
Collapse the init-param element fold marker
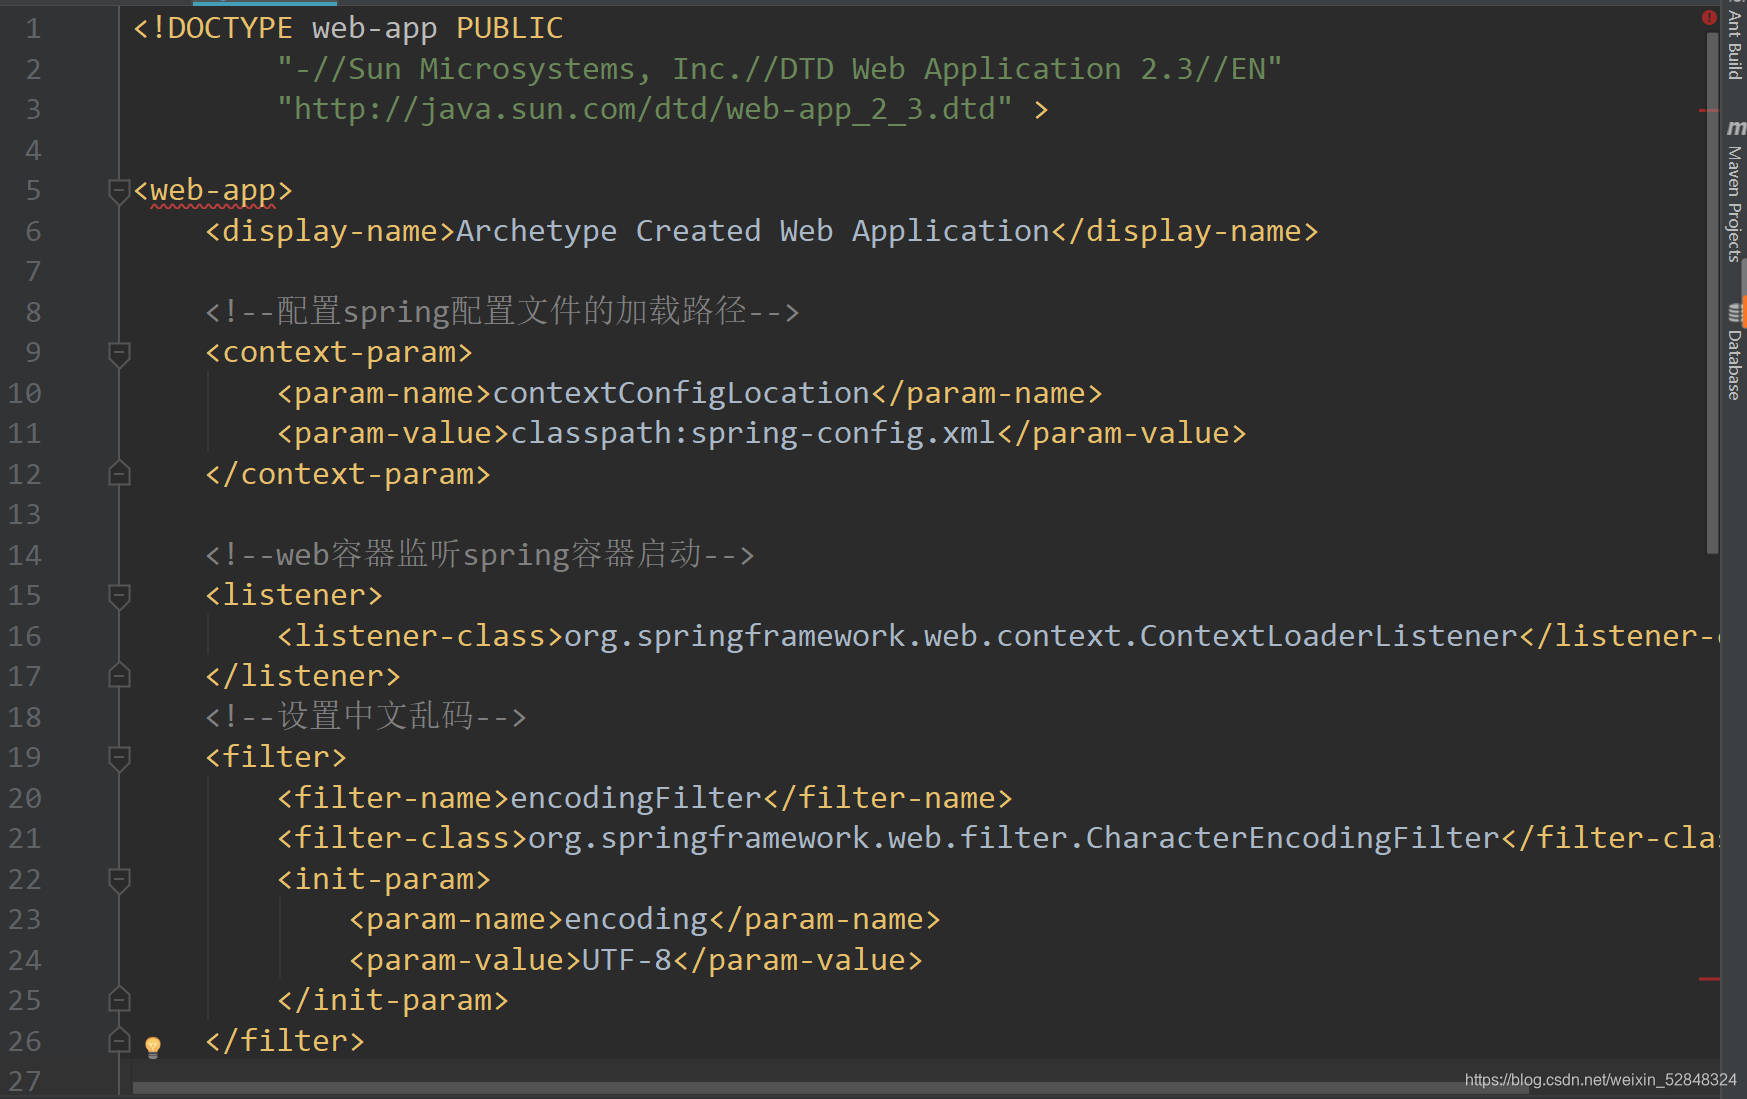pyautogui.click(x=119, y=879)
